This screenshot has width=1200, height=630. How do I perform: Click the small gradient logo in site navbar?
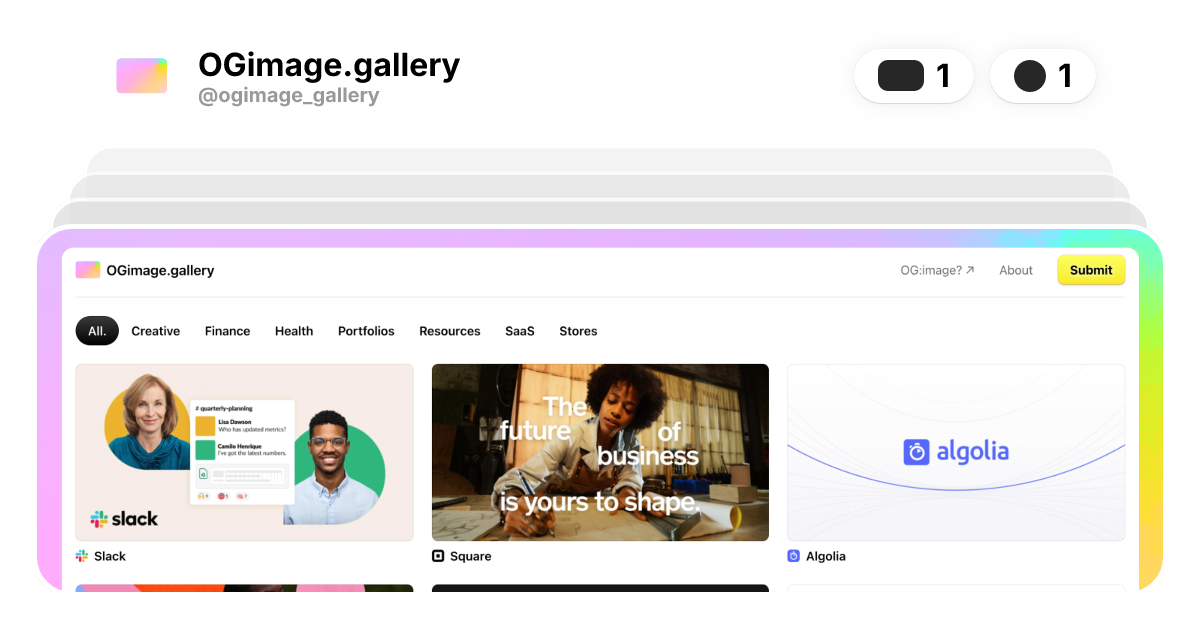[x=88, y=270]
